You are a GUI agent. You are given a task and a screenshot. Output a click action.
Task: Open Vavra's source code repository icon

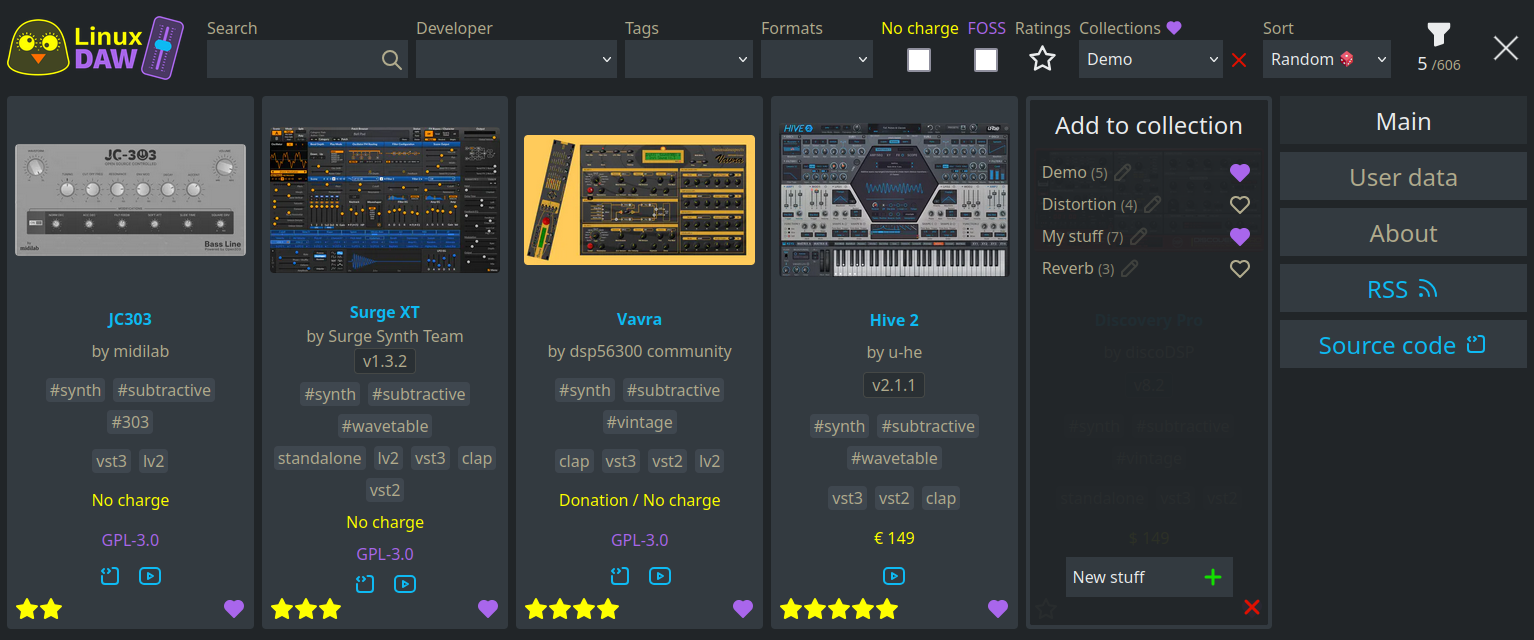619,576
